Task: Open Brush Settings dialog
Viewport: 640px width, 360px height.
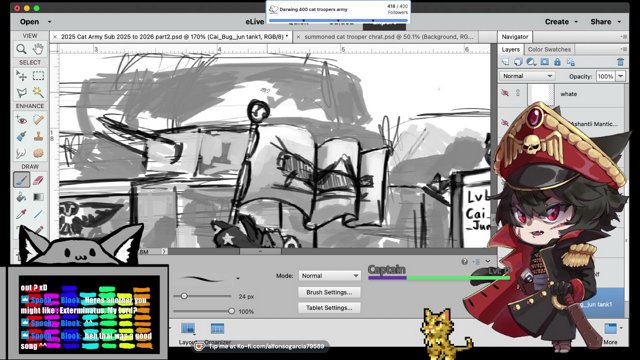Action: tap(329, 292)
